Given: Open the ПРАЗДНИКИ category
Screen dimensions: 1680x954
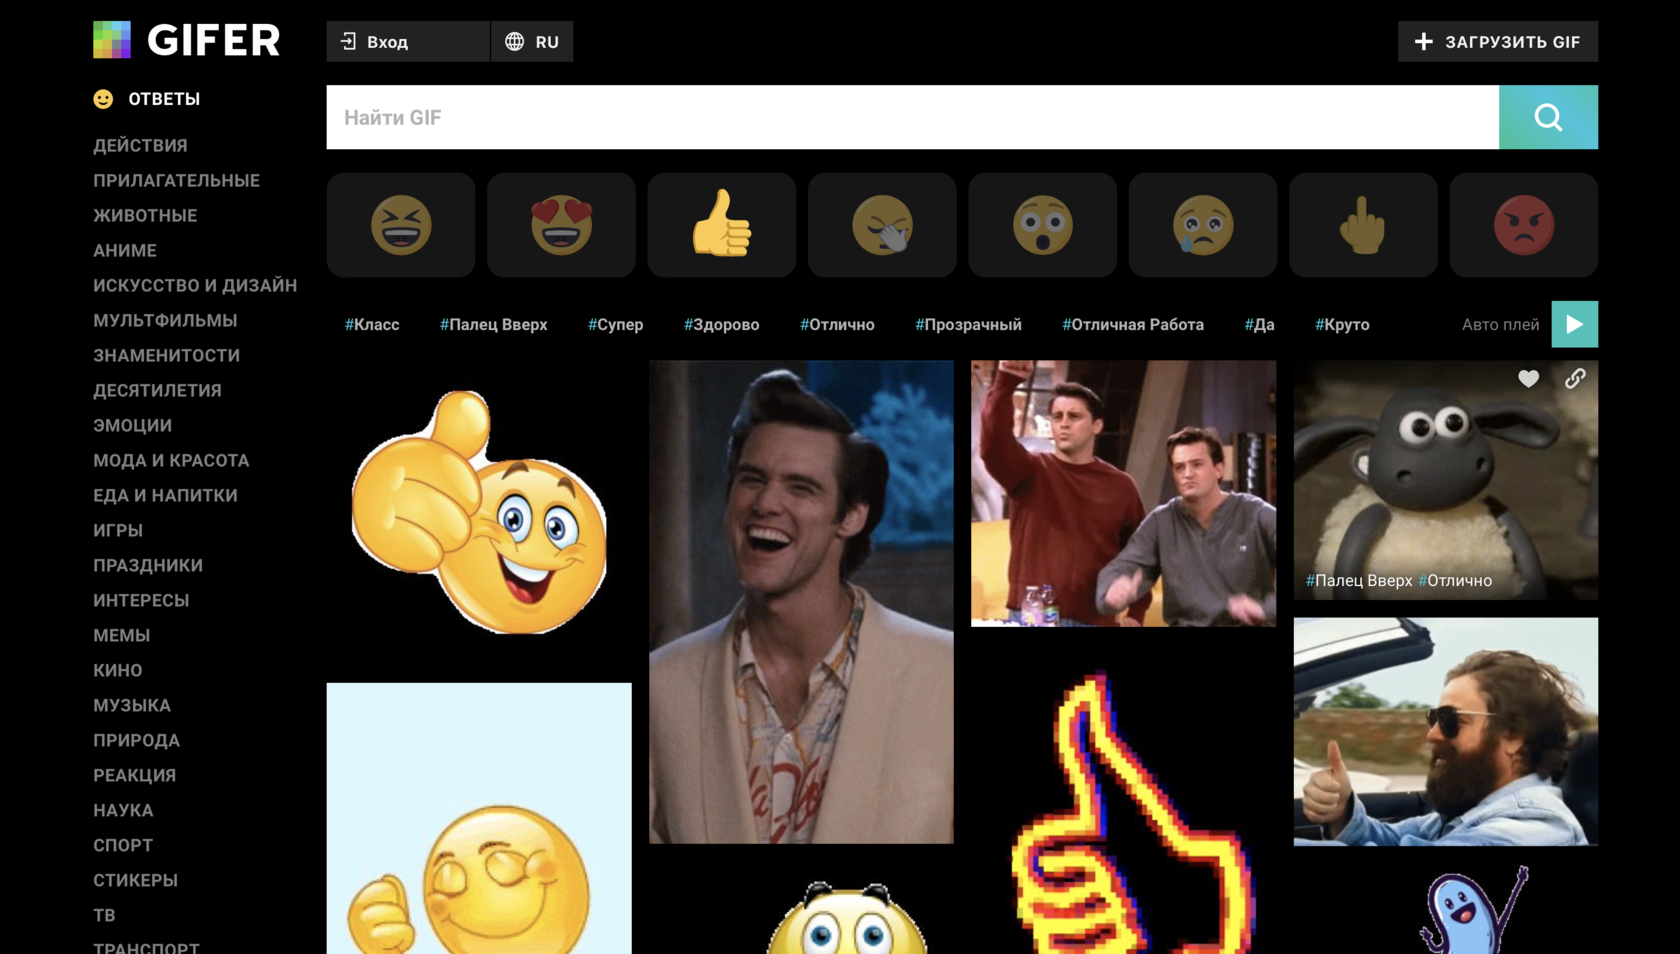Looking at the screenshot, I should pos(148,565).
